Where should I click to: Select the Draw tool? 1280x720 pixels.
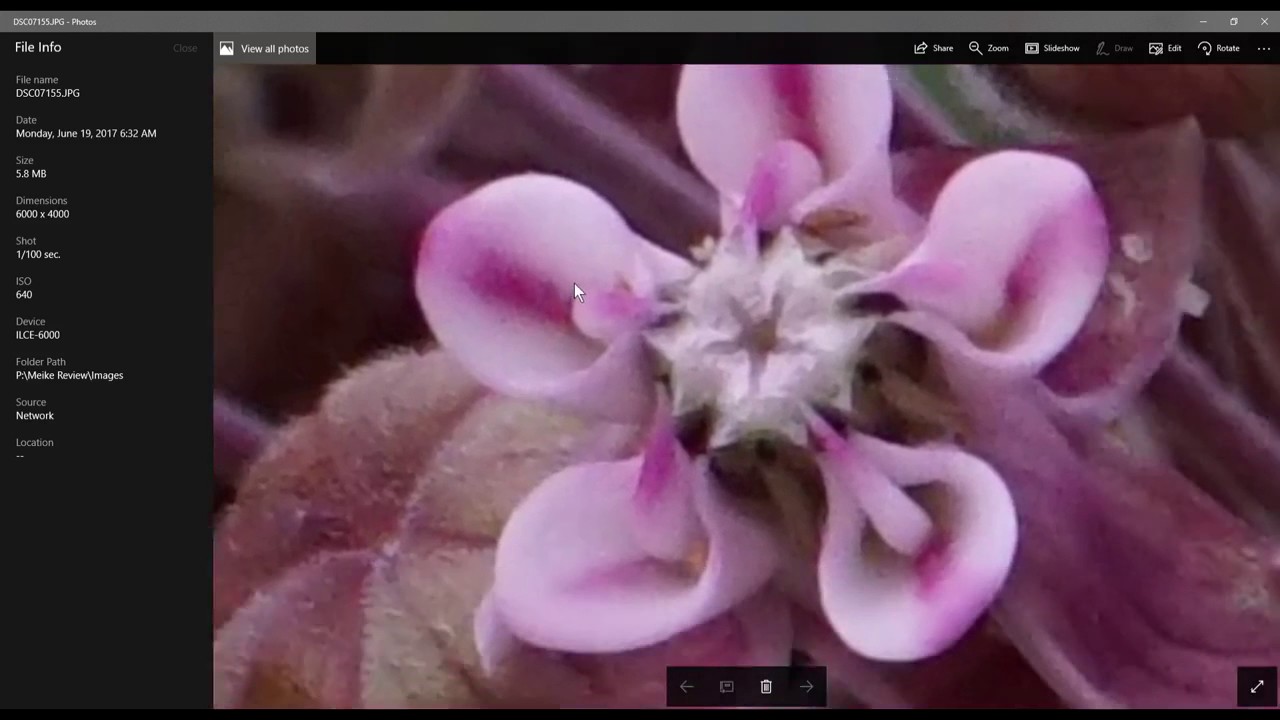(x=1114, y=48)
